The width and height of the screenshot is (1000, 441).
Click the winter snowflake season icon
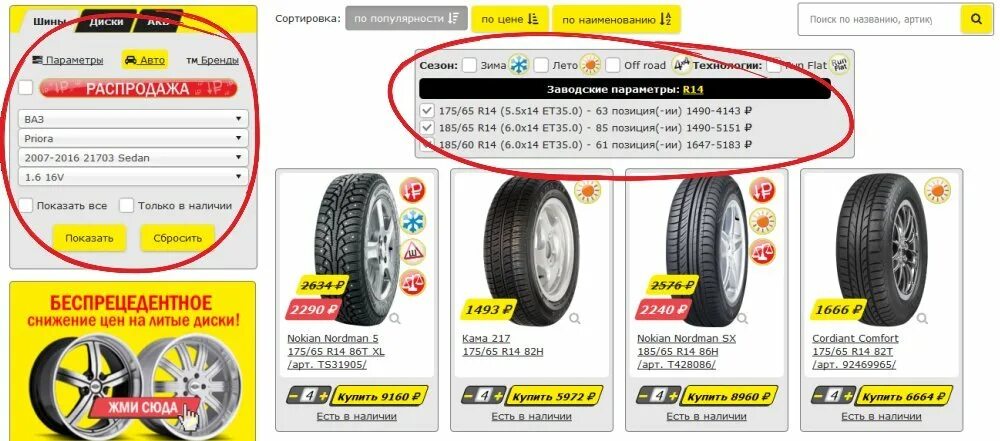519,64
